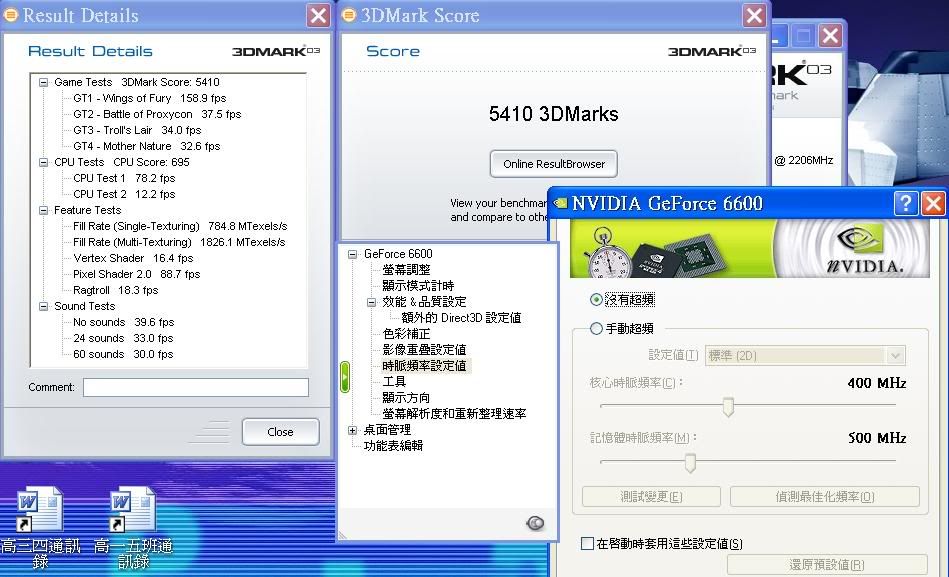This screenshot has height=577, width=949.
Task: Click the 偵測最佳化頻率 button
Action: 824,496
